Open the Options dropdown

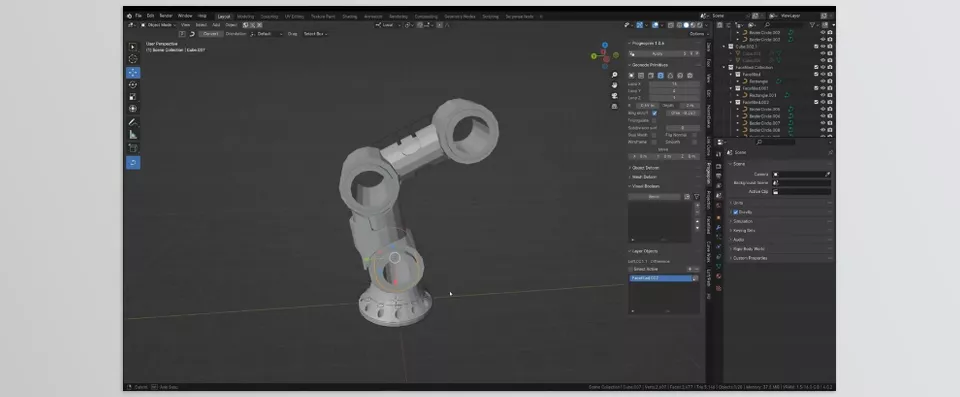click(699, 34)
